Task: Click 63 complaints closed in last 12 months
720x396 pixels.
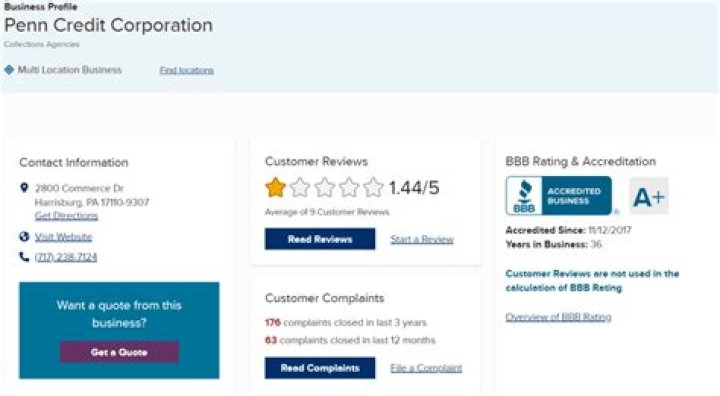Action: pos(350,340)
